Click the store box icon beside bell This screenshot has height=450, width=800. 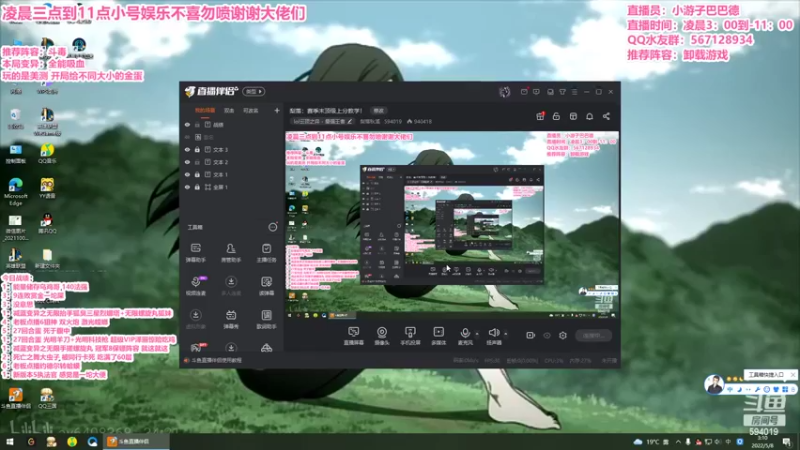click(573, 116)
